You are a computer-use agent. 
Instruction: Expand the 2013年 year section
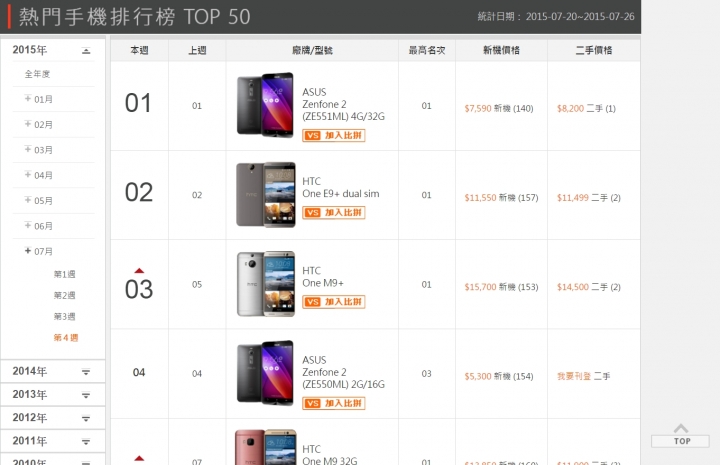tap(86, 395)
